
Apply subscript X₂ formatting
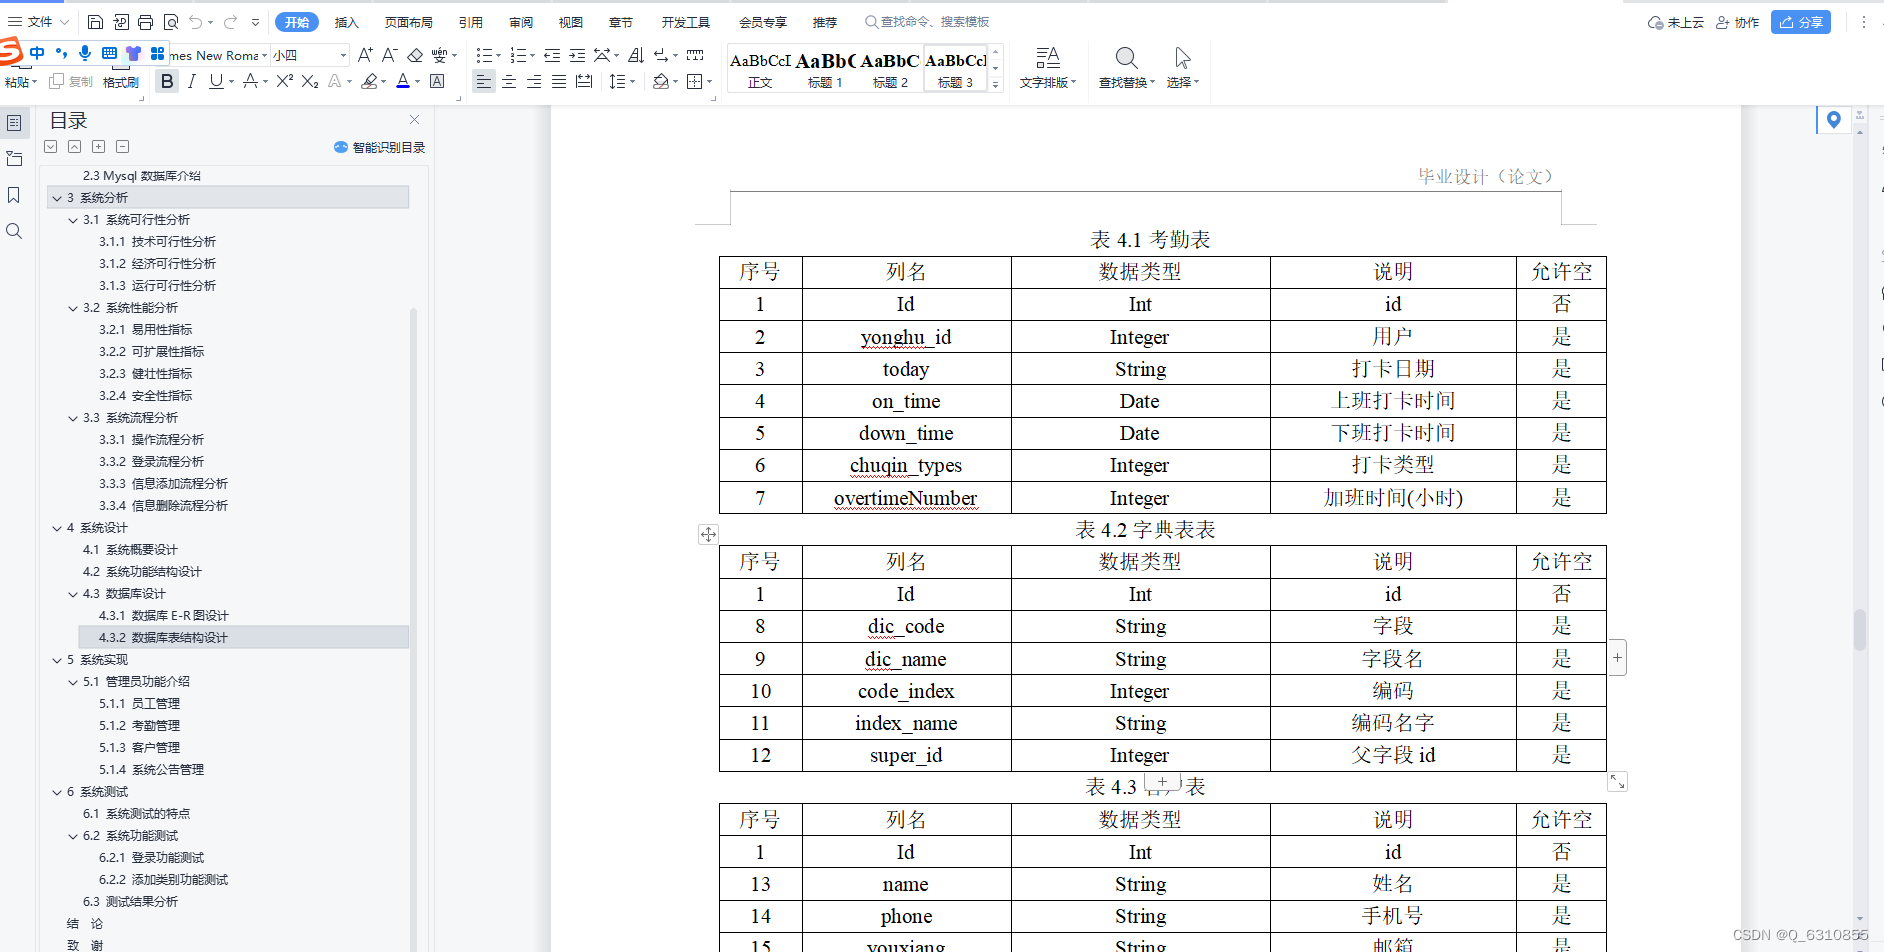pos(310,81)
